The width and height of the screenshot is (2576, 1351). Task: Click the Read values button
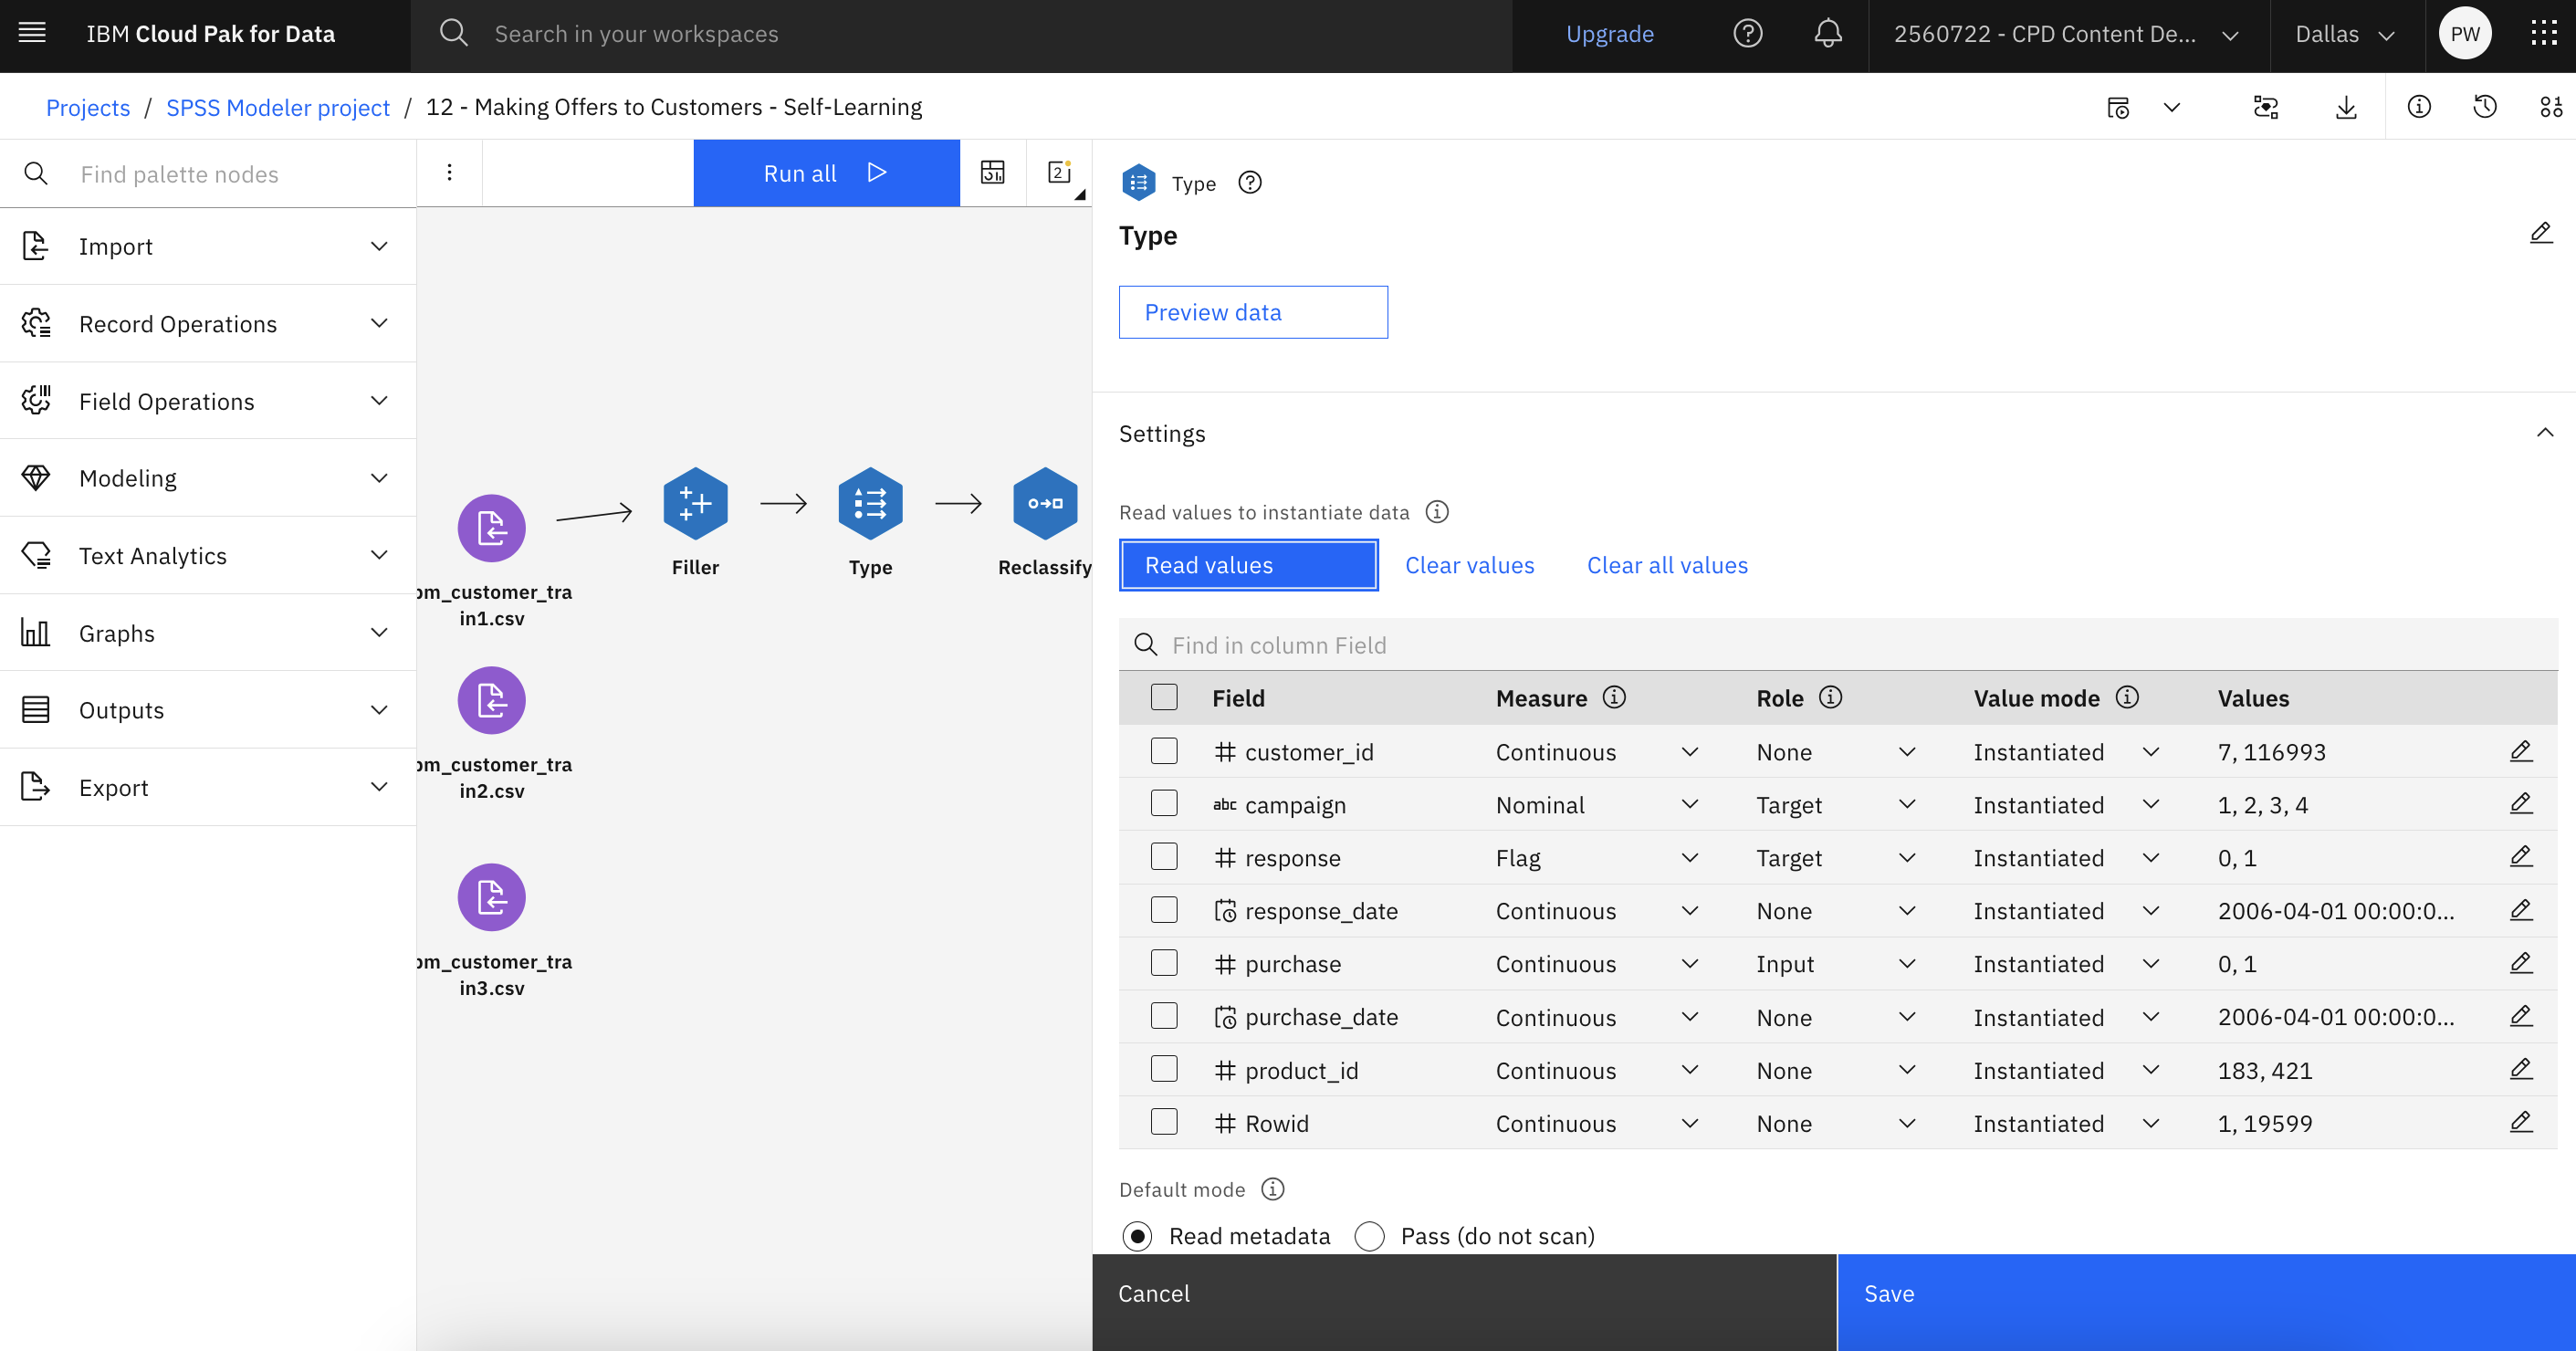point(1249,565)
